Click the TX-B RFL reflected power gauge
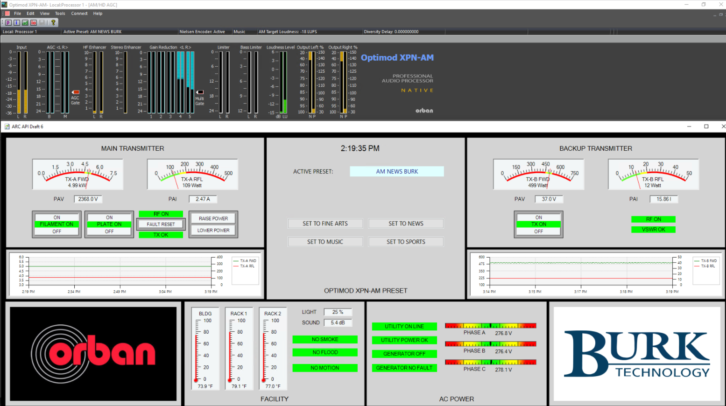This screenshot has height=406, width=726. pyautogui.click(x=653, y=175)
